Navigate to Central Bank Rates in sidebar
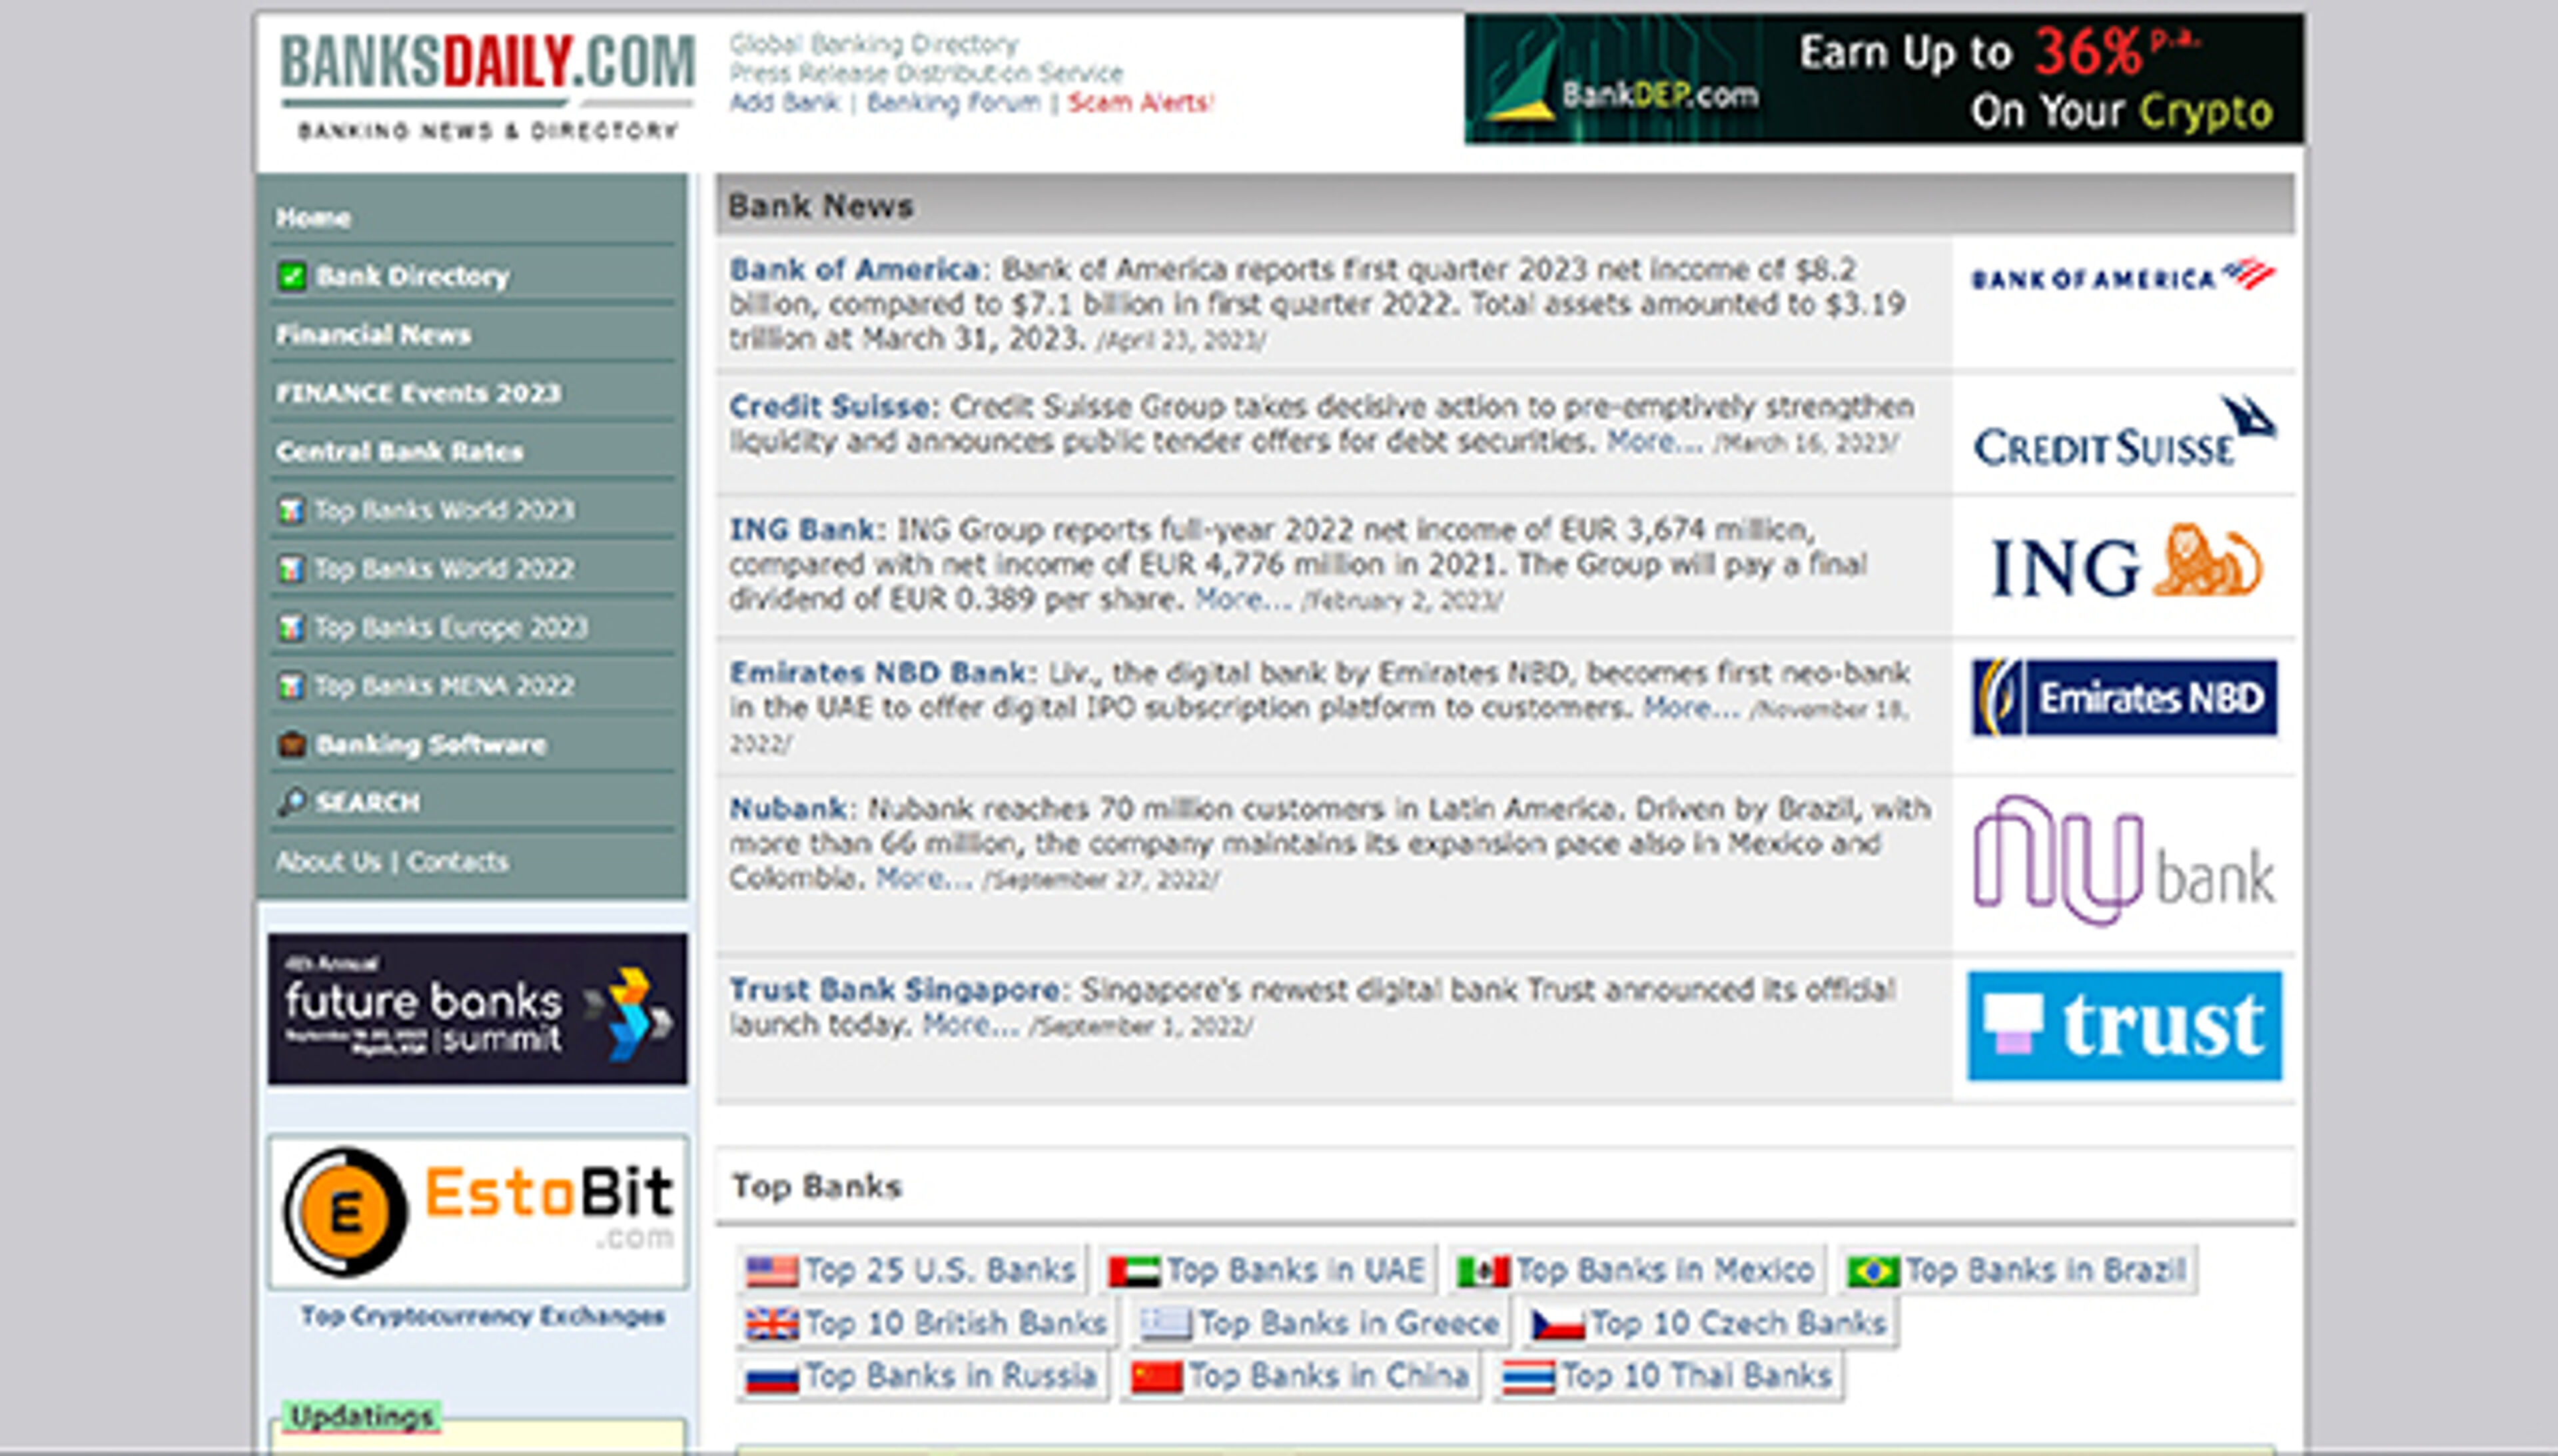Image resolution: width=2558 pixels, height=1456 pixels. [x=399, y=452]
